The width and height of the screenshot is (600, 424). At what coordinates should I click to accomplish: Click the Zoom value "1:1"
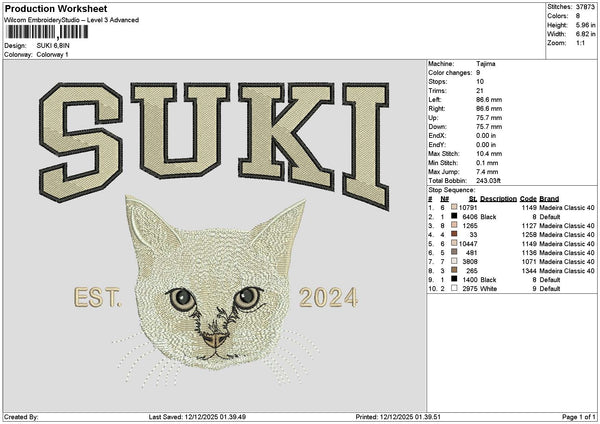click(580, 43)
